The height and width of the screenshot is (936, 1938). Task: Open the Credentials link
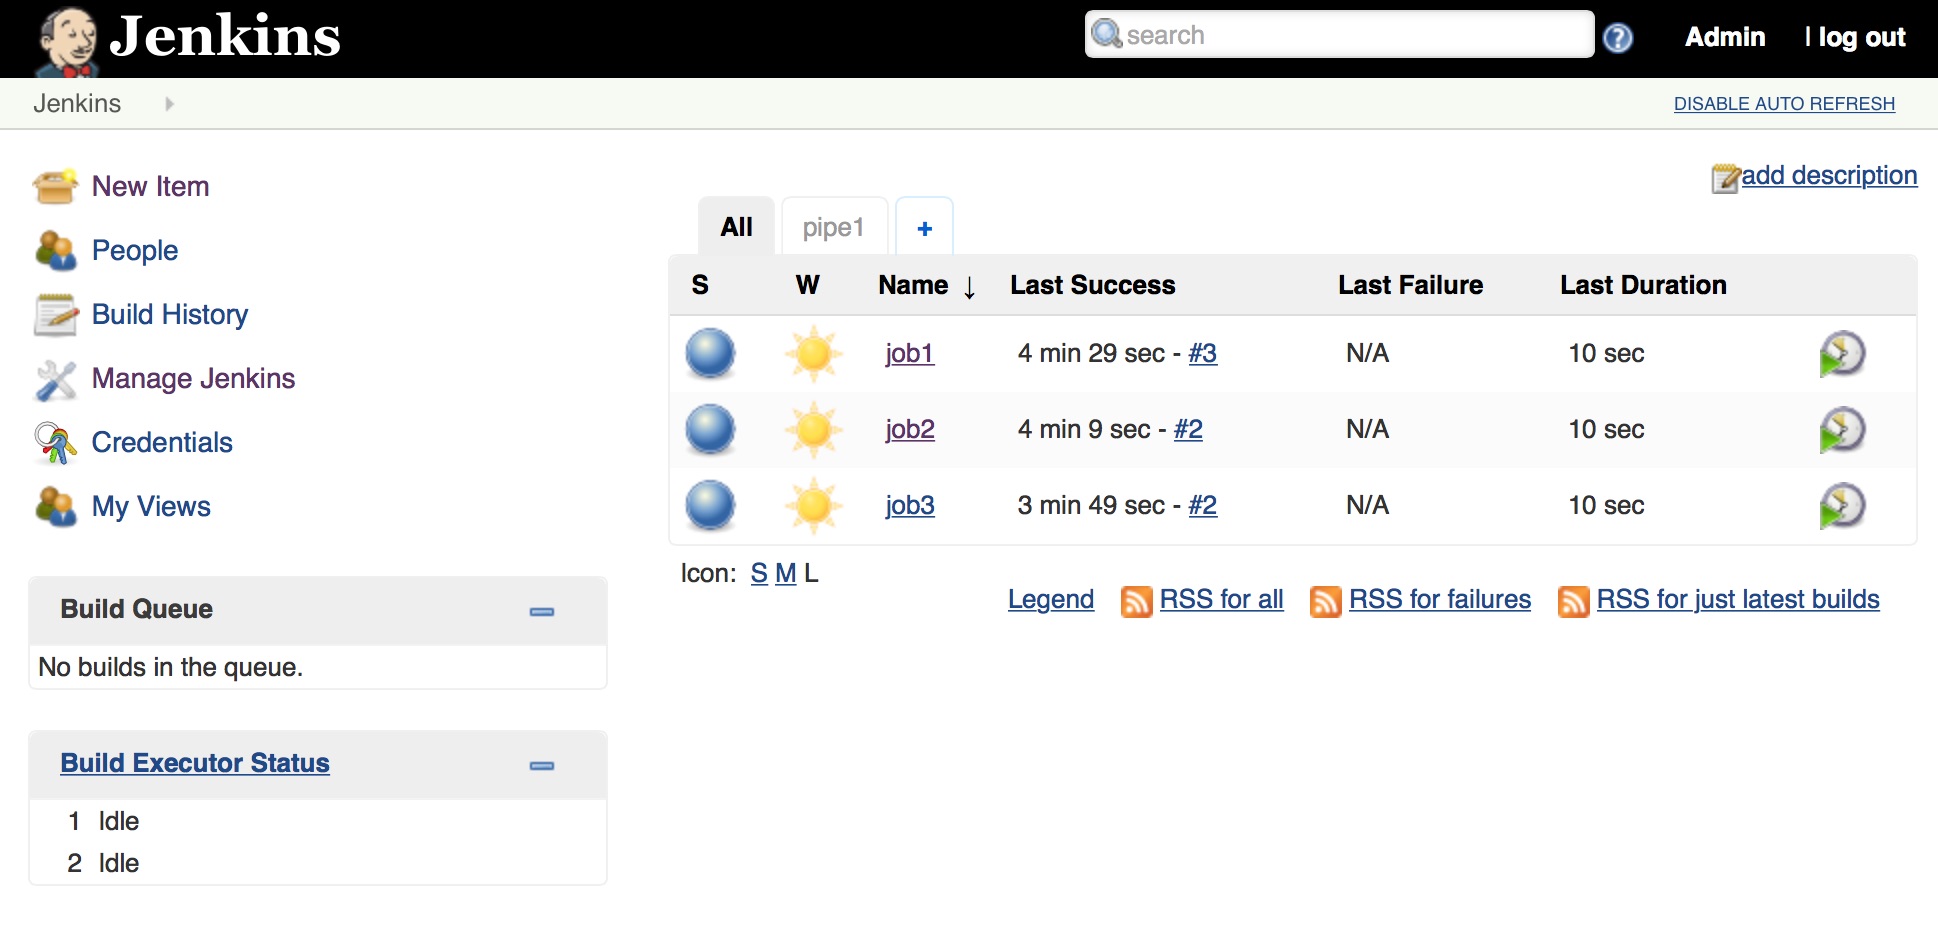pos(162,442)
